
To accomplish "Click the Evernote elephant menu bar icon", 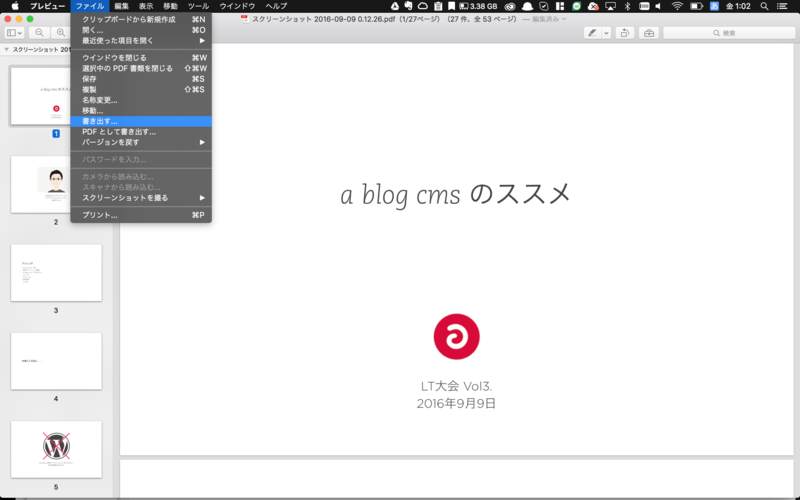I will pos(409,6).
